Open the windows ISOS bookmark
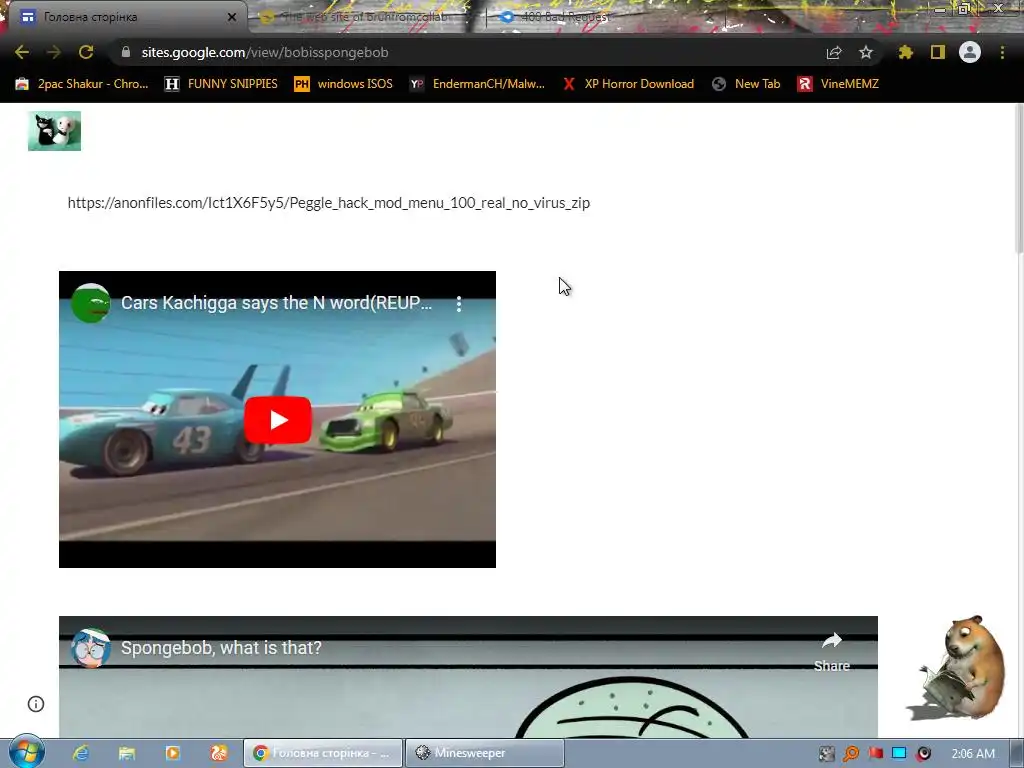The image size is (1024, 768). click(x=344, y=84)
